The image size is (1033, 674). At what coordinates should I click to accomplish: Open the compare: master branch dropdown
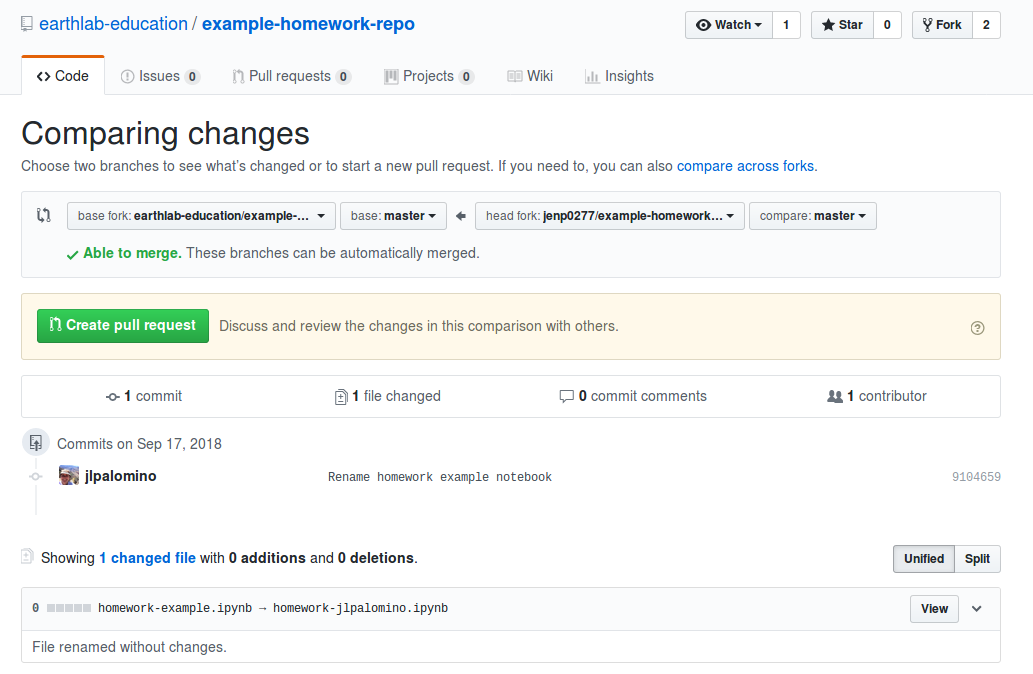click(x=812, y=216)
